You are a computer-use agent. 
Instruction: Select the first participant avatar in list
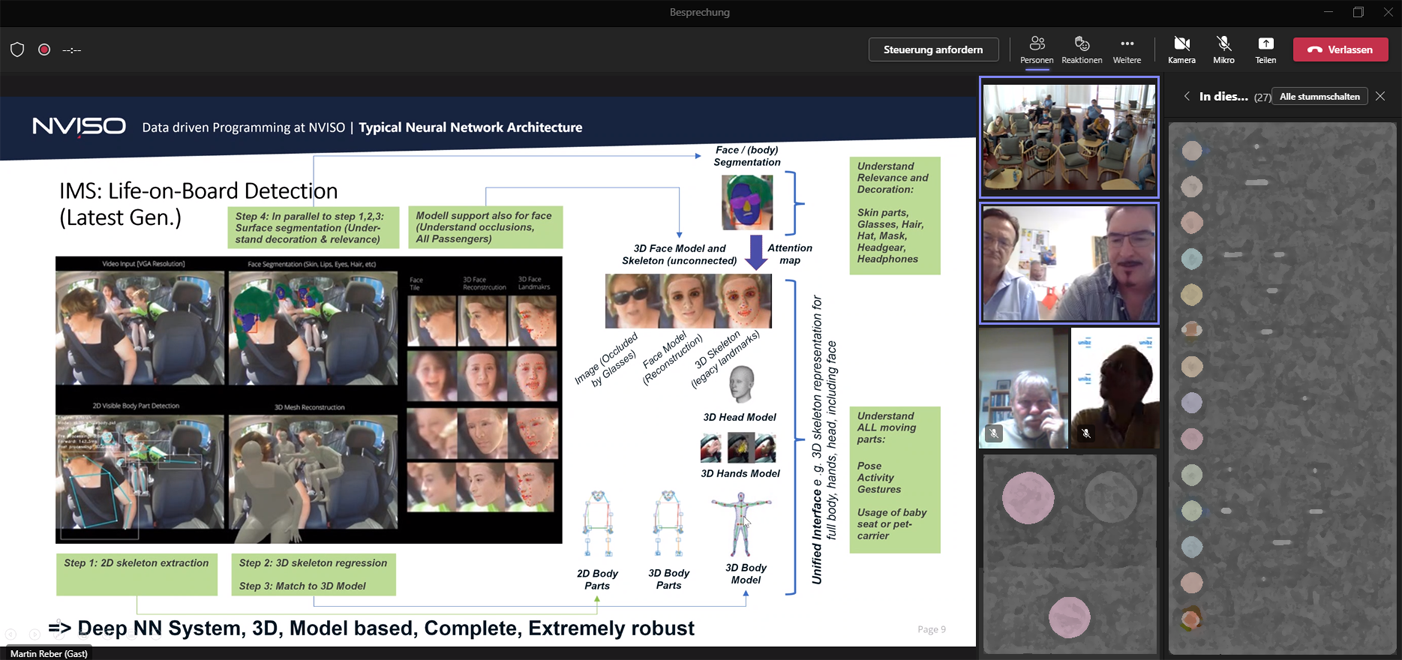pos(1192,151)
